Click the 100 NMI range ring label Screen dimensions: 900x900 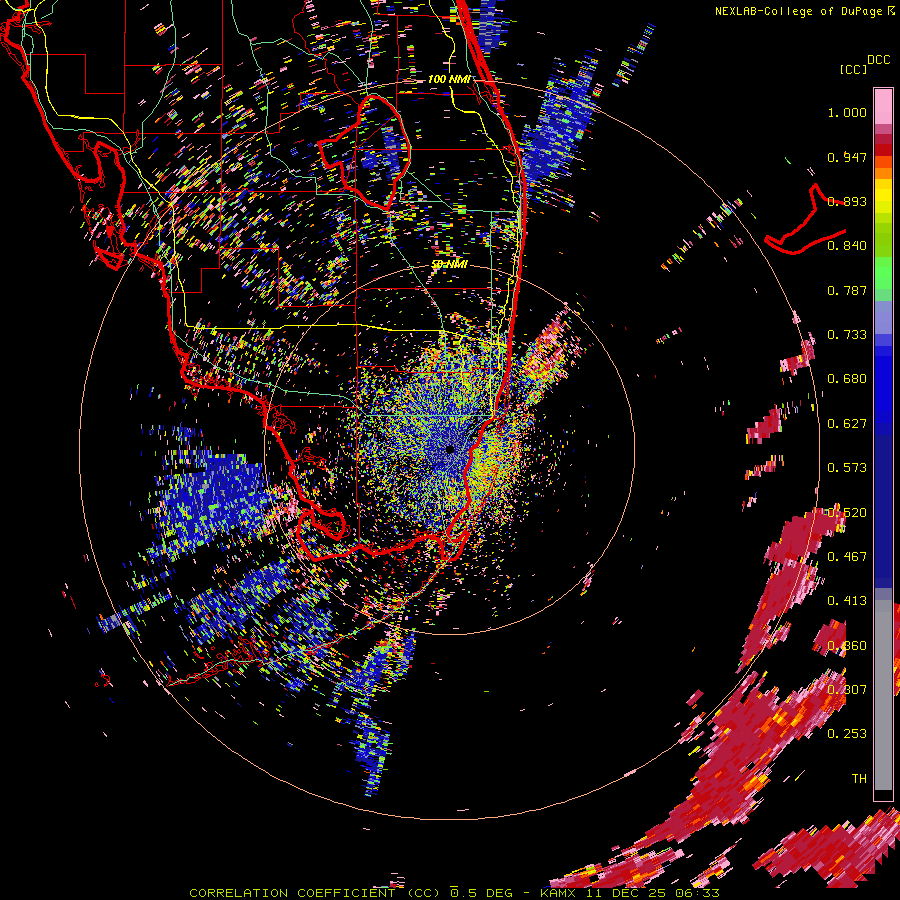(x=449, y=79)
